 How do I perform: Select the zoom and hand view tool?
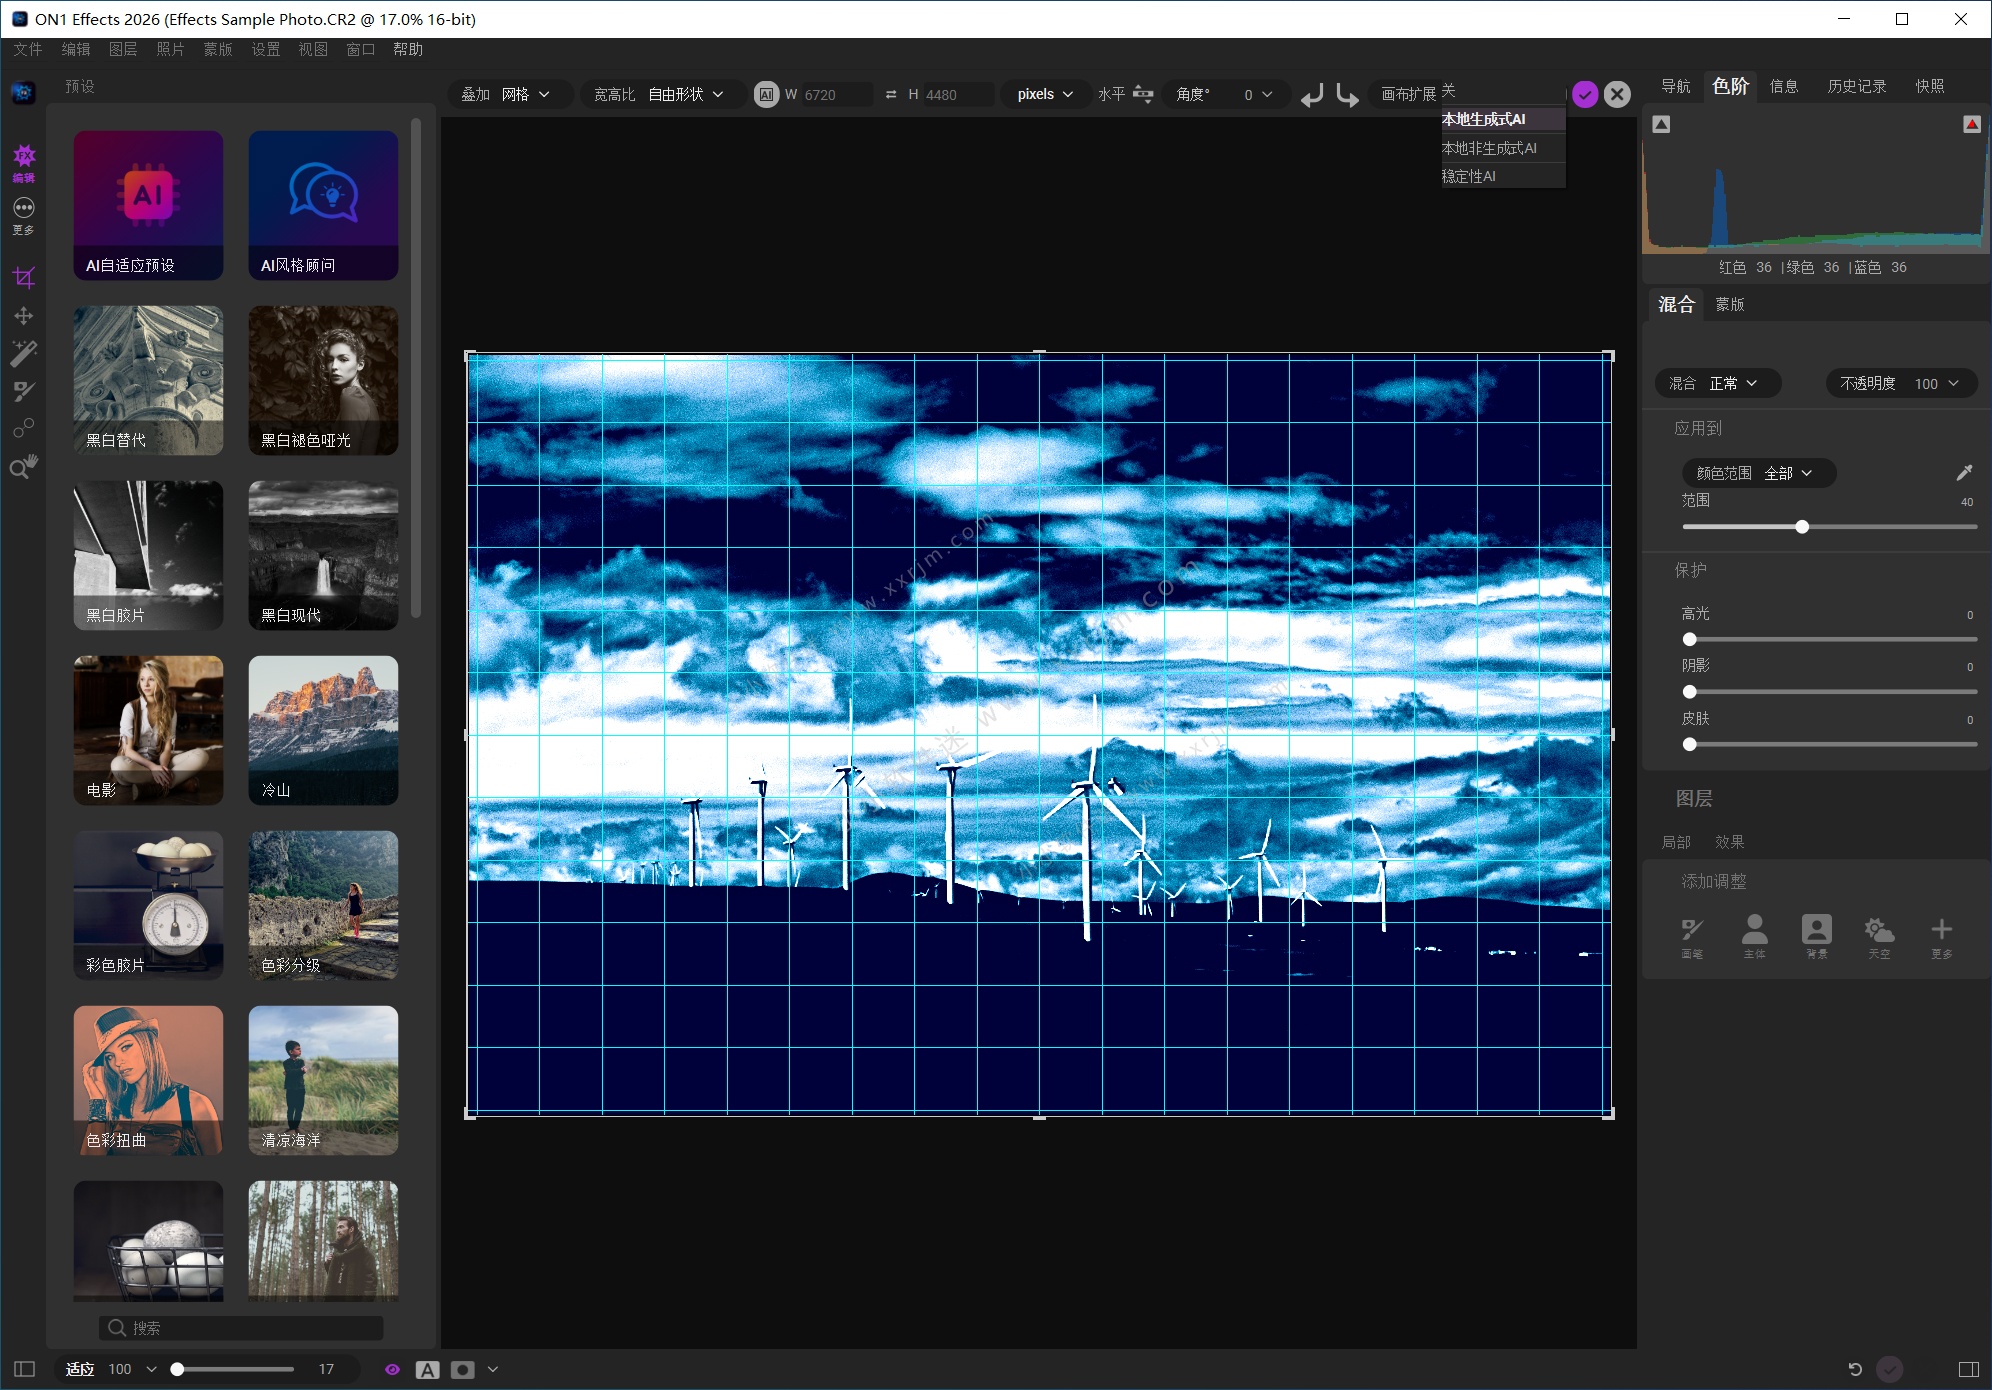coord(24,466)
